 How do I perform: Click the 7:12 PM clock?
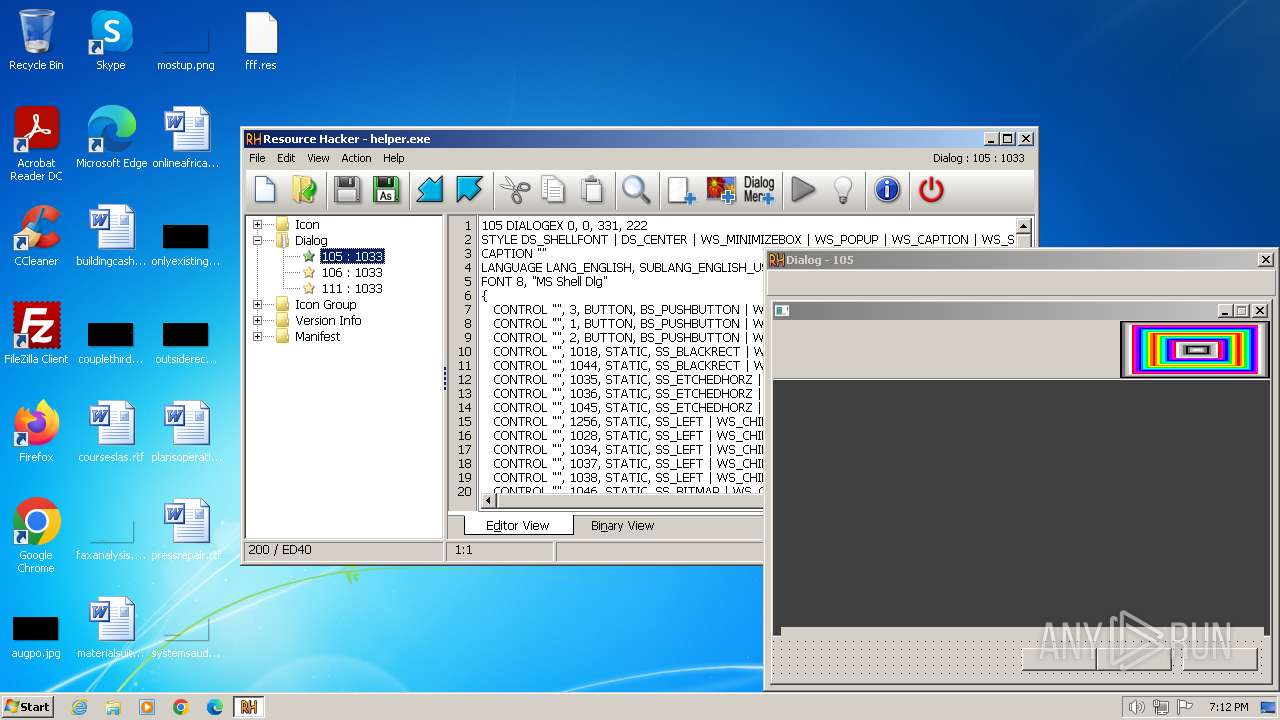(1228, 707)
